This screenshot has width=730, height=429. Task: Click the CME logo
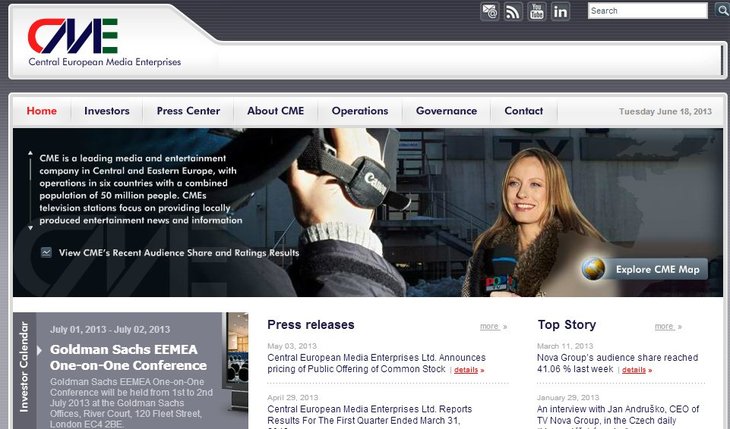73,36
